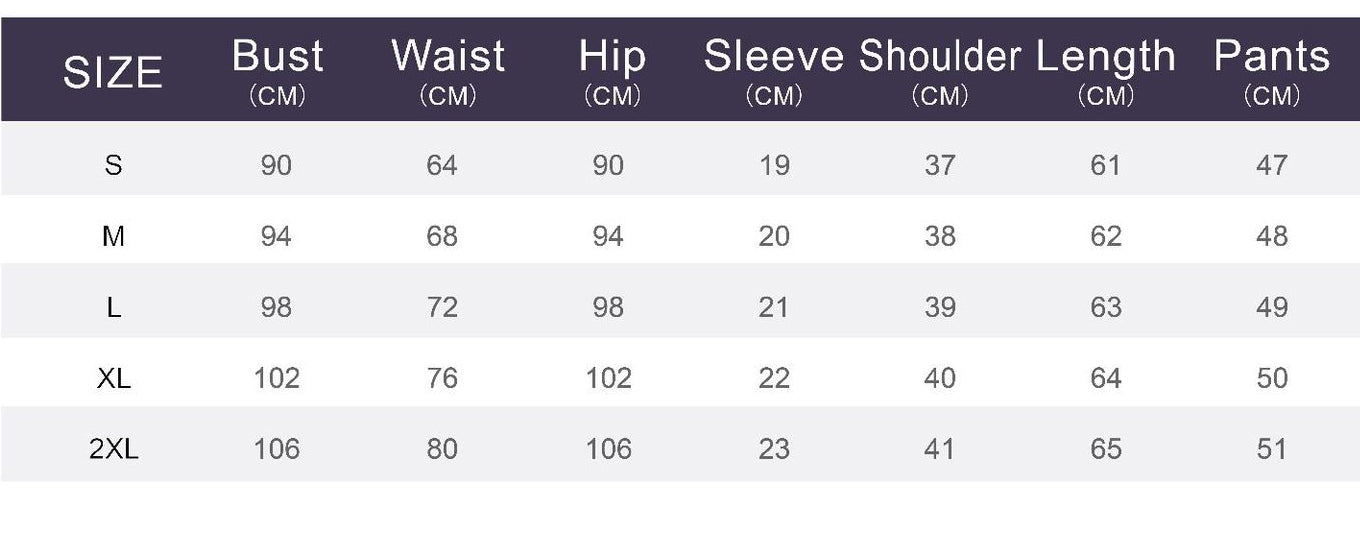This screenshot has height=554, width=1360.
Task: Click the L size row label
Action: [113, 307]
